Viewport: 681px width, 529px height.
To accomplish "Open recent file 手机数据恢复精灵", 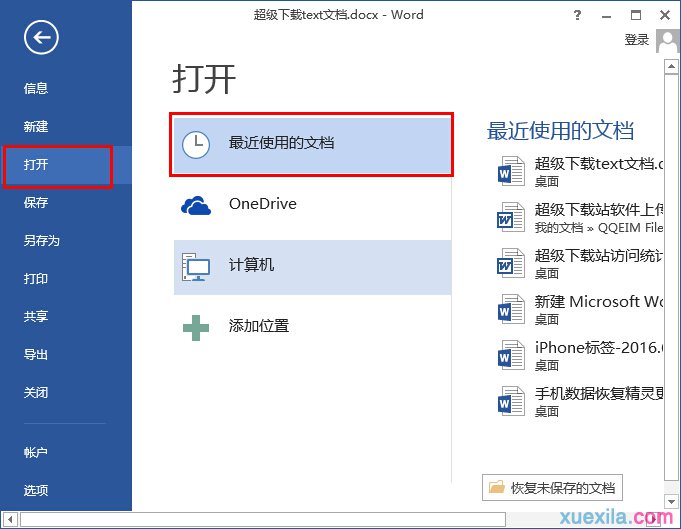I will pos(579,401).
